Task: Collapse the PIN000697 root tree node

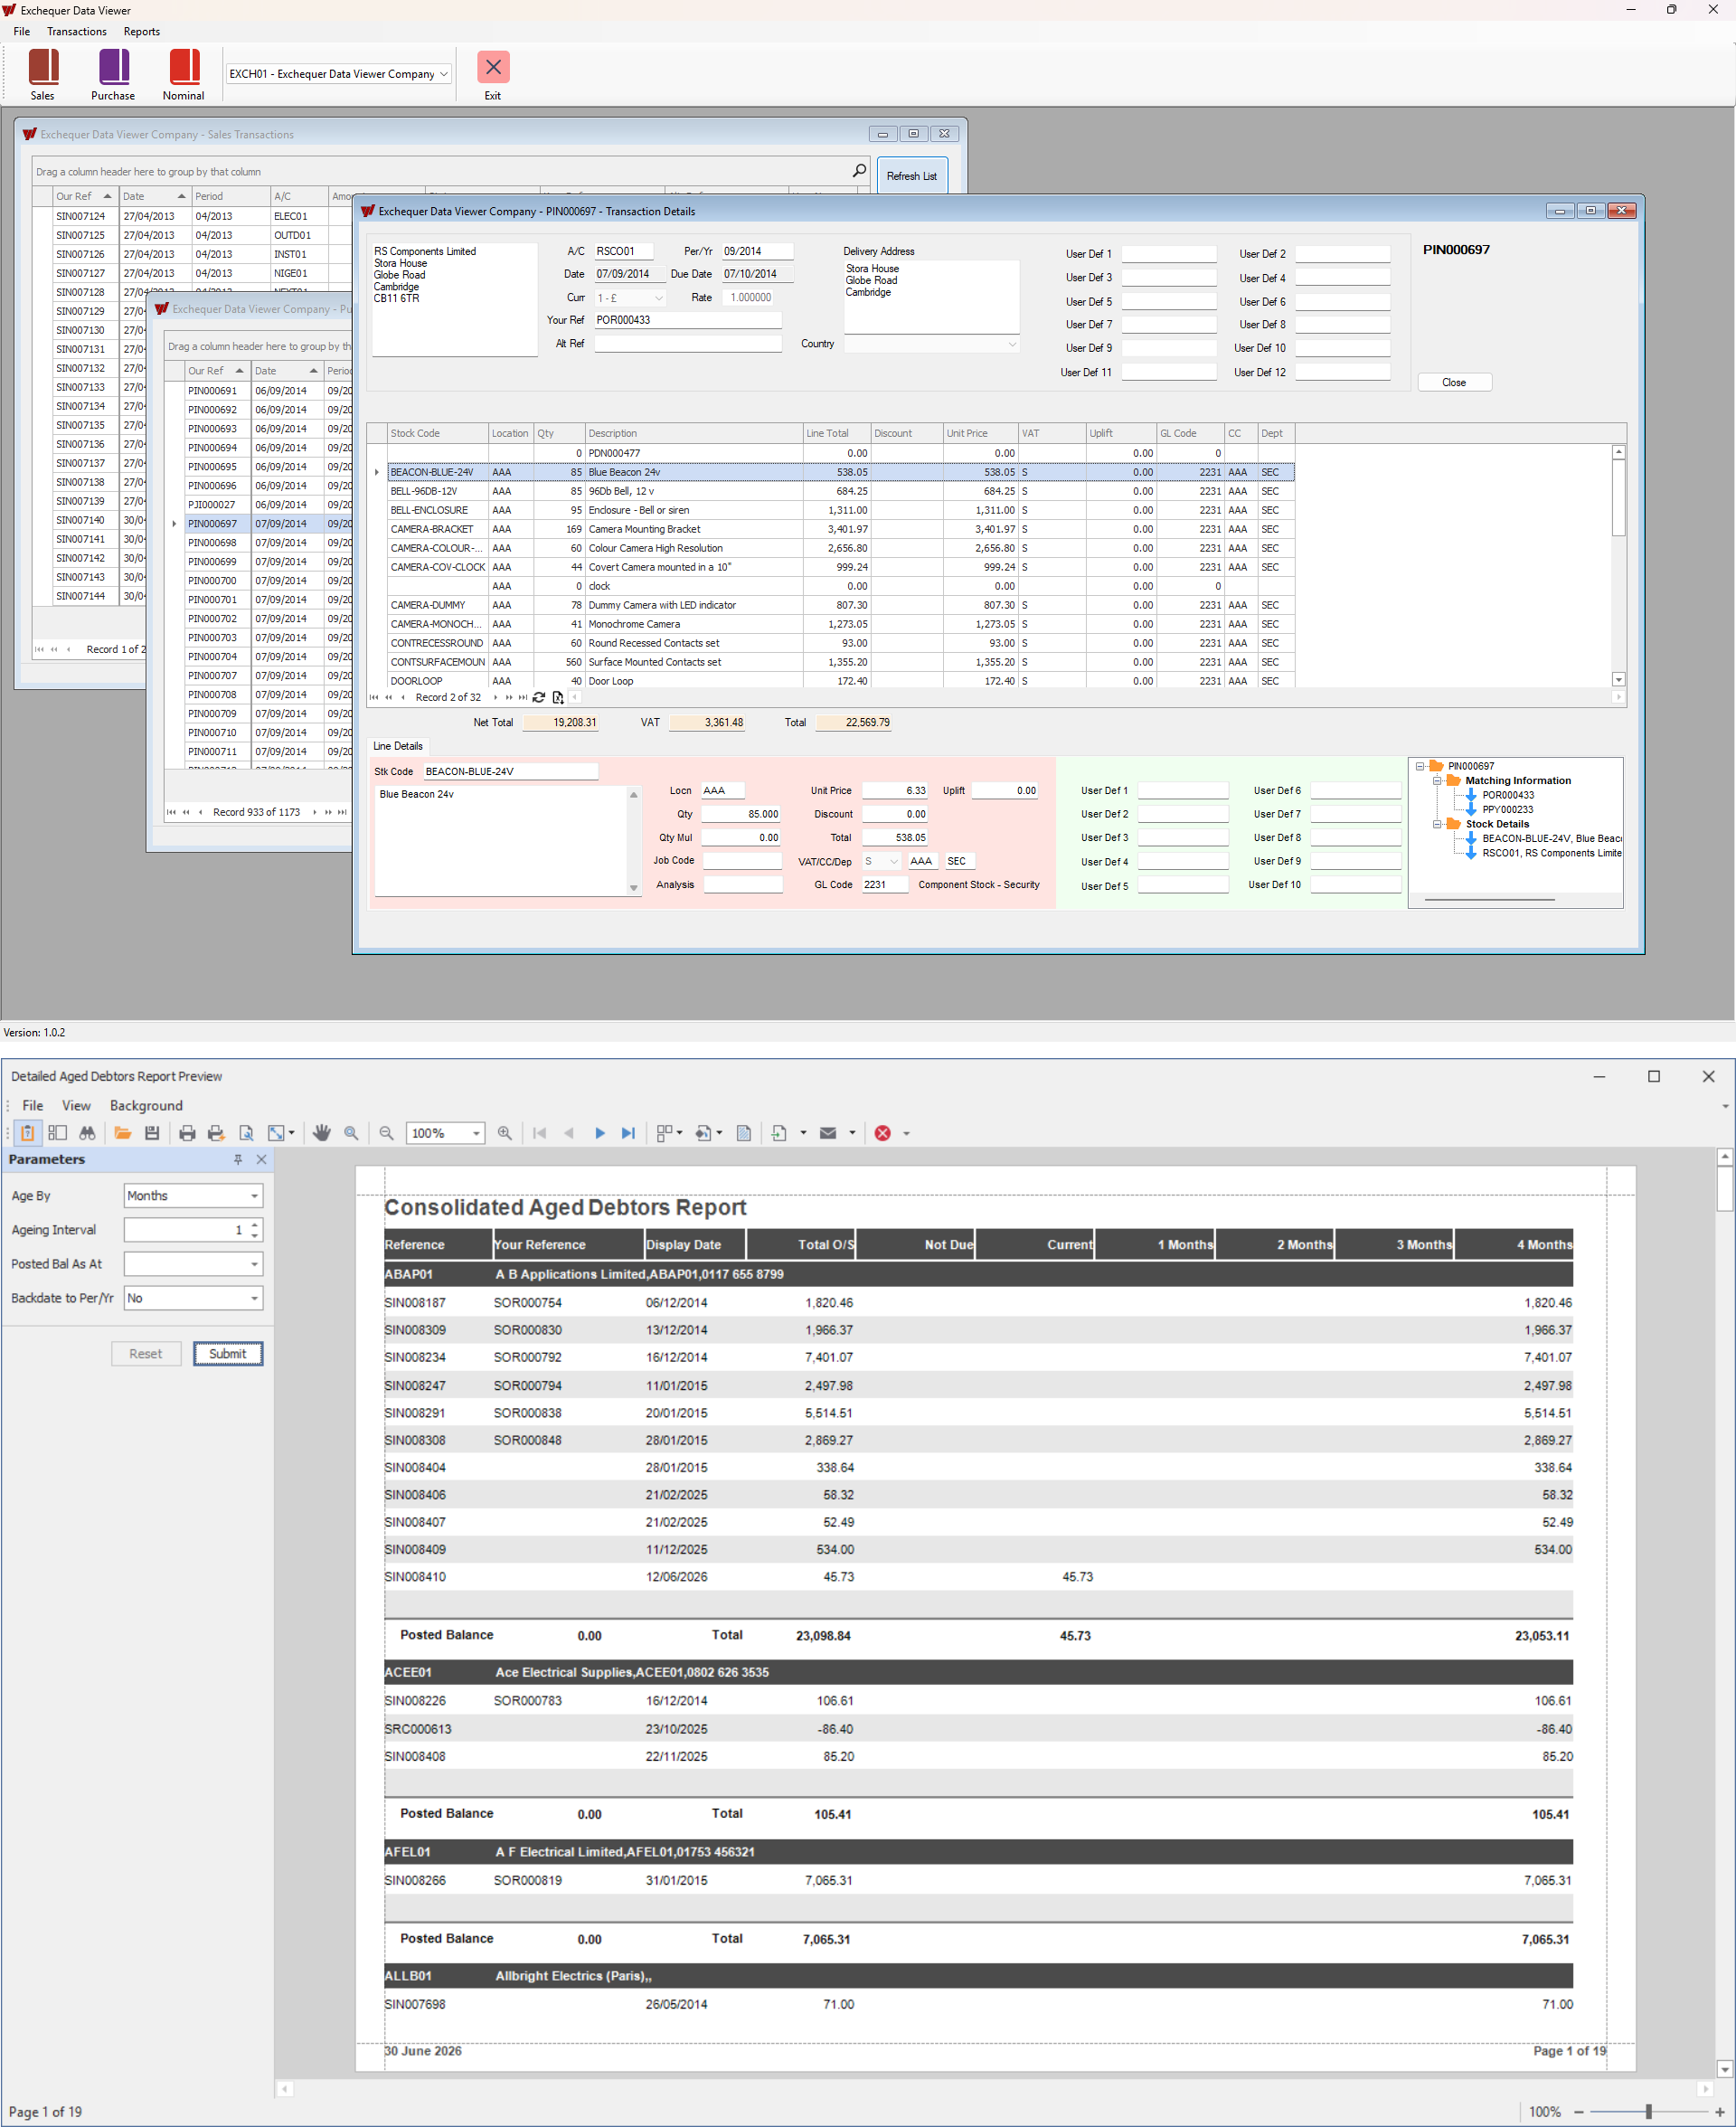Action: 1420,766
